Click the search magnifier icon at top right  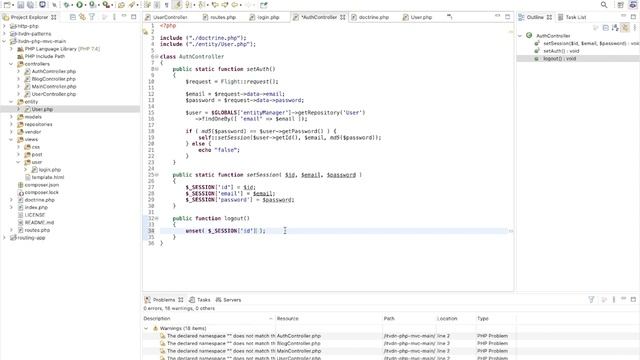click(604, 5)
